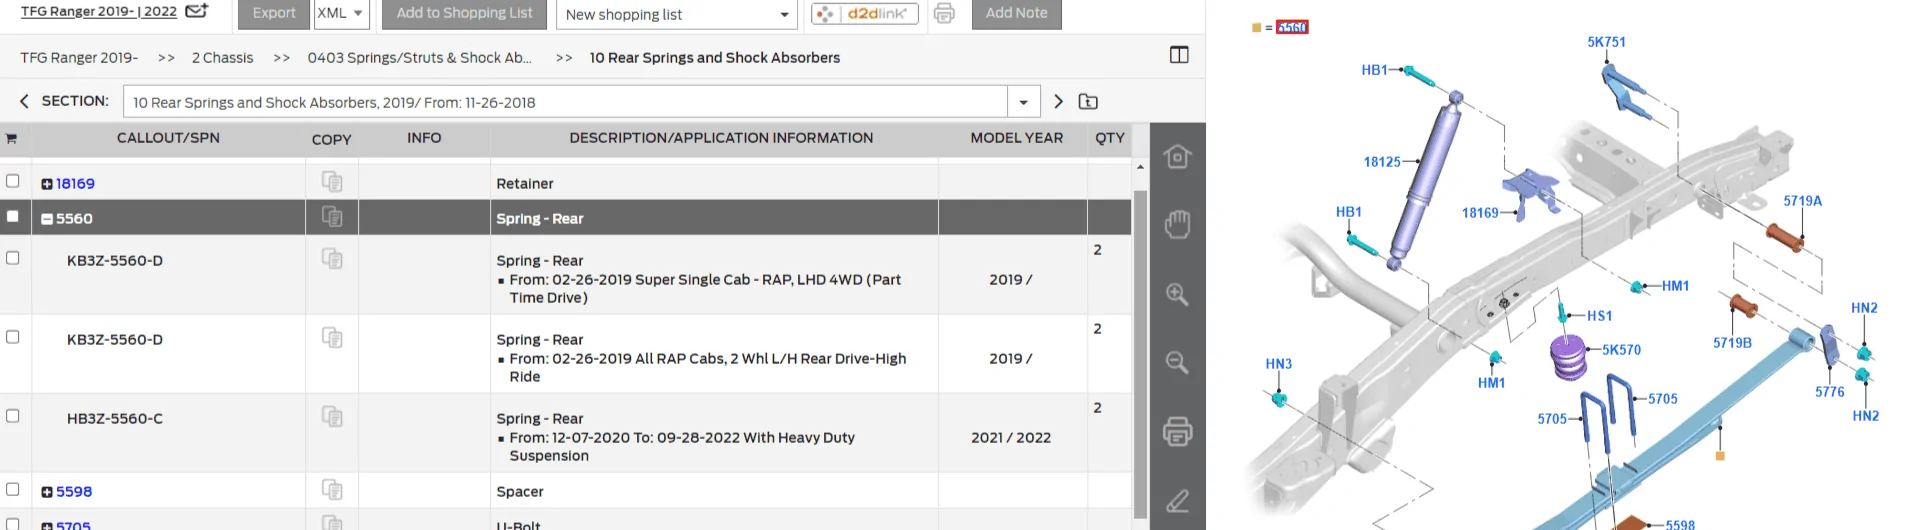
Task: Click the 18169 callout label in the diagram
Action: click(1480, 213)
